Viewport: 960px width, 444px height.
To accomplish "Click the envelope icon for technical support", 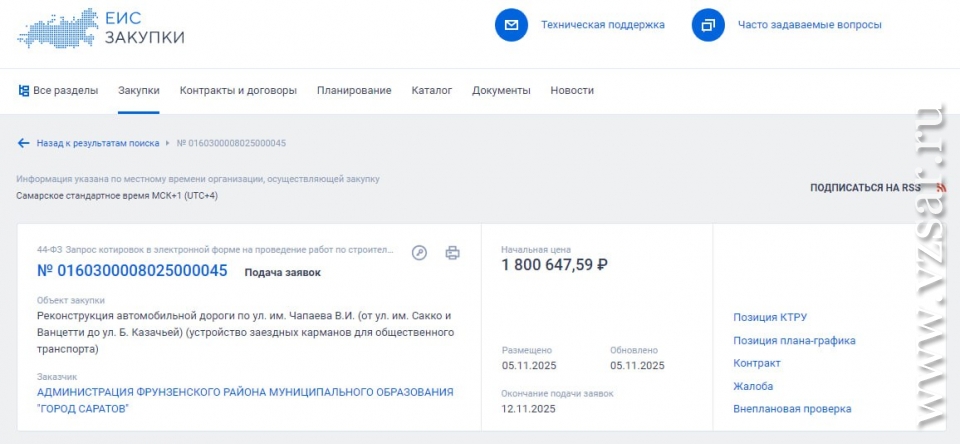I will point(511,25).
